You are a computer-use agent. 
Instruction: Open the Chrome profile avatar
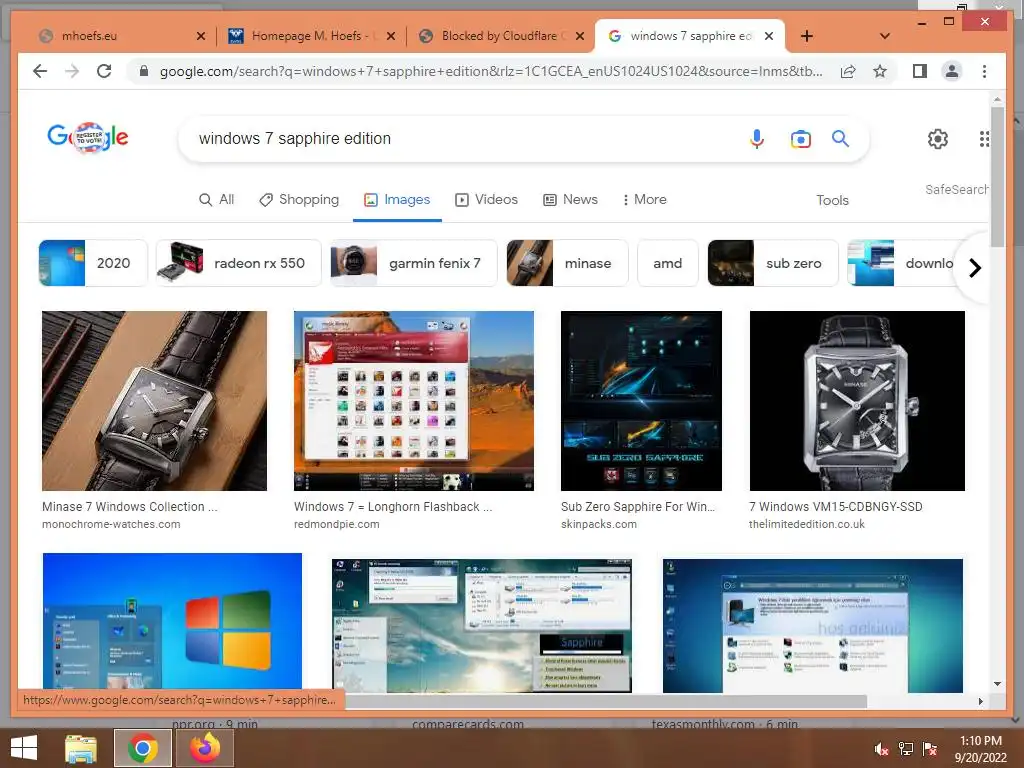[952, 71]
